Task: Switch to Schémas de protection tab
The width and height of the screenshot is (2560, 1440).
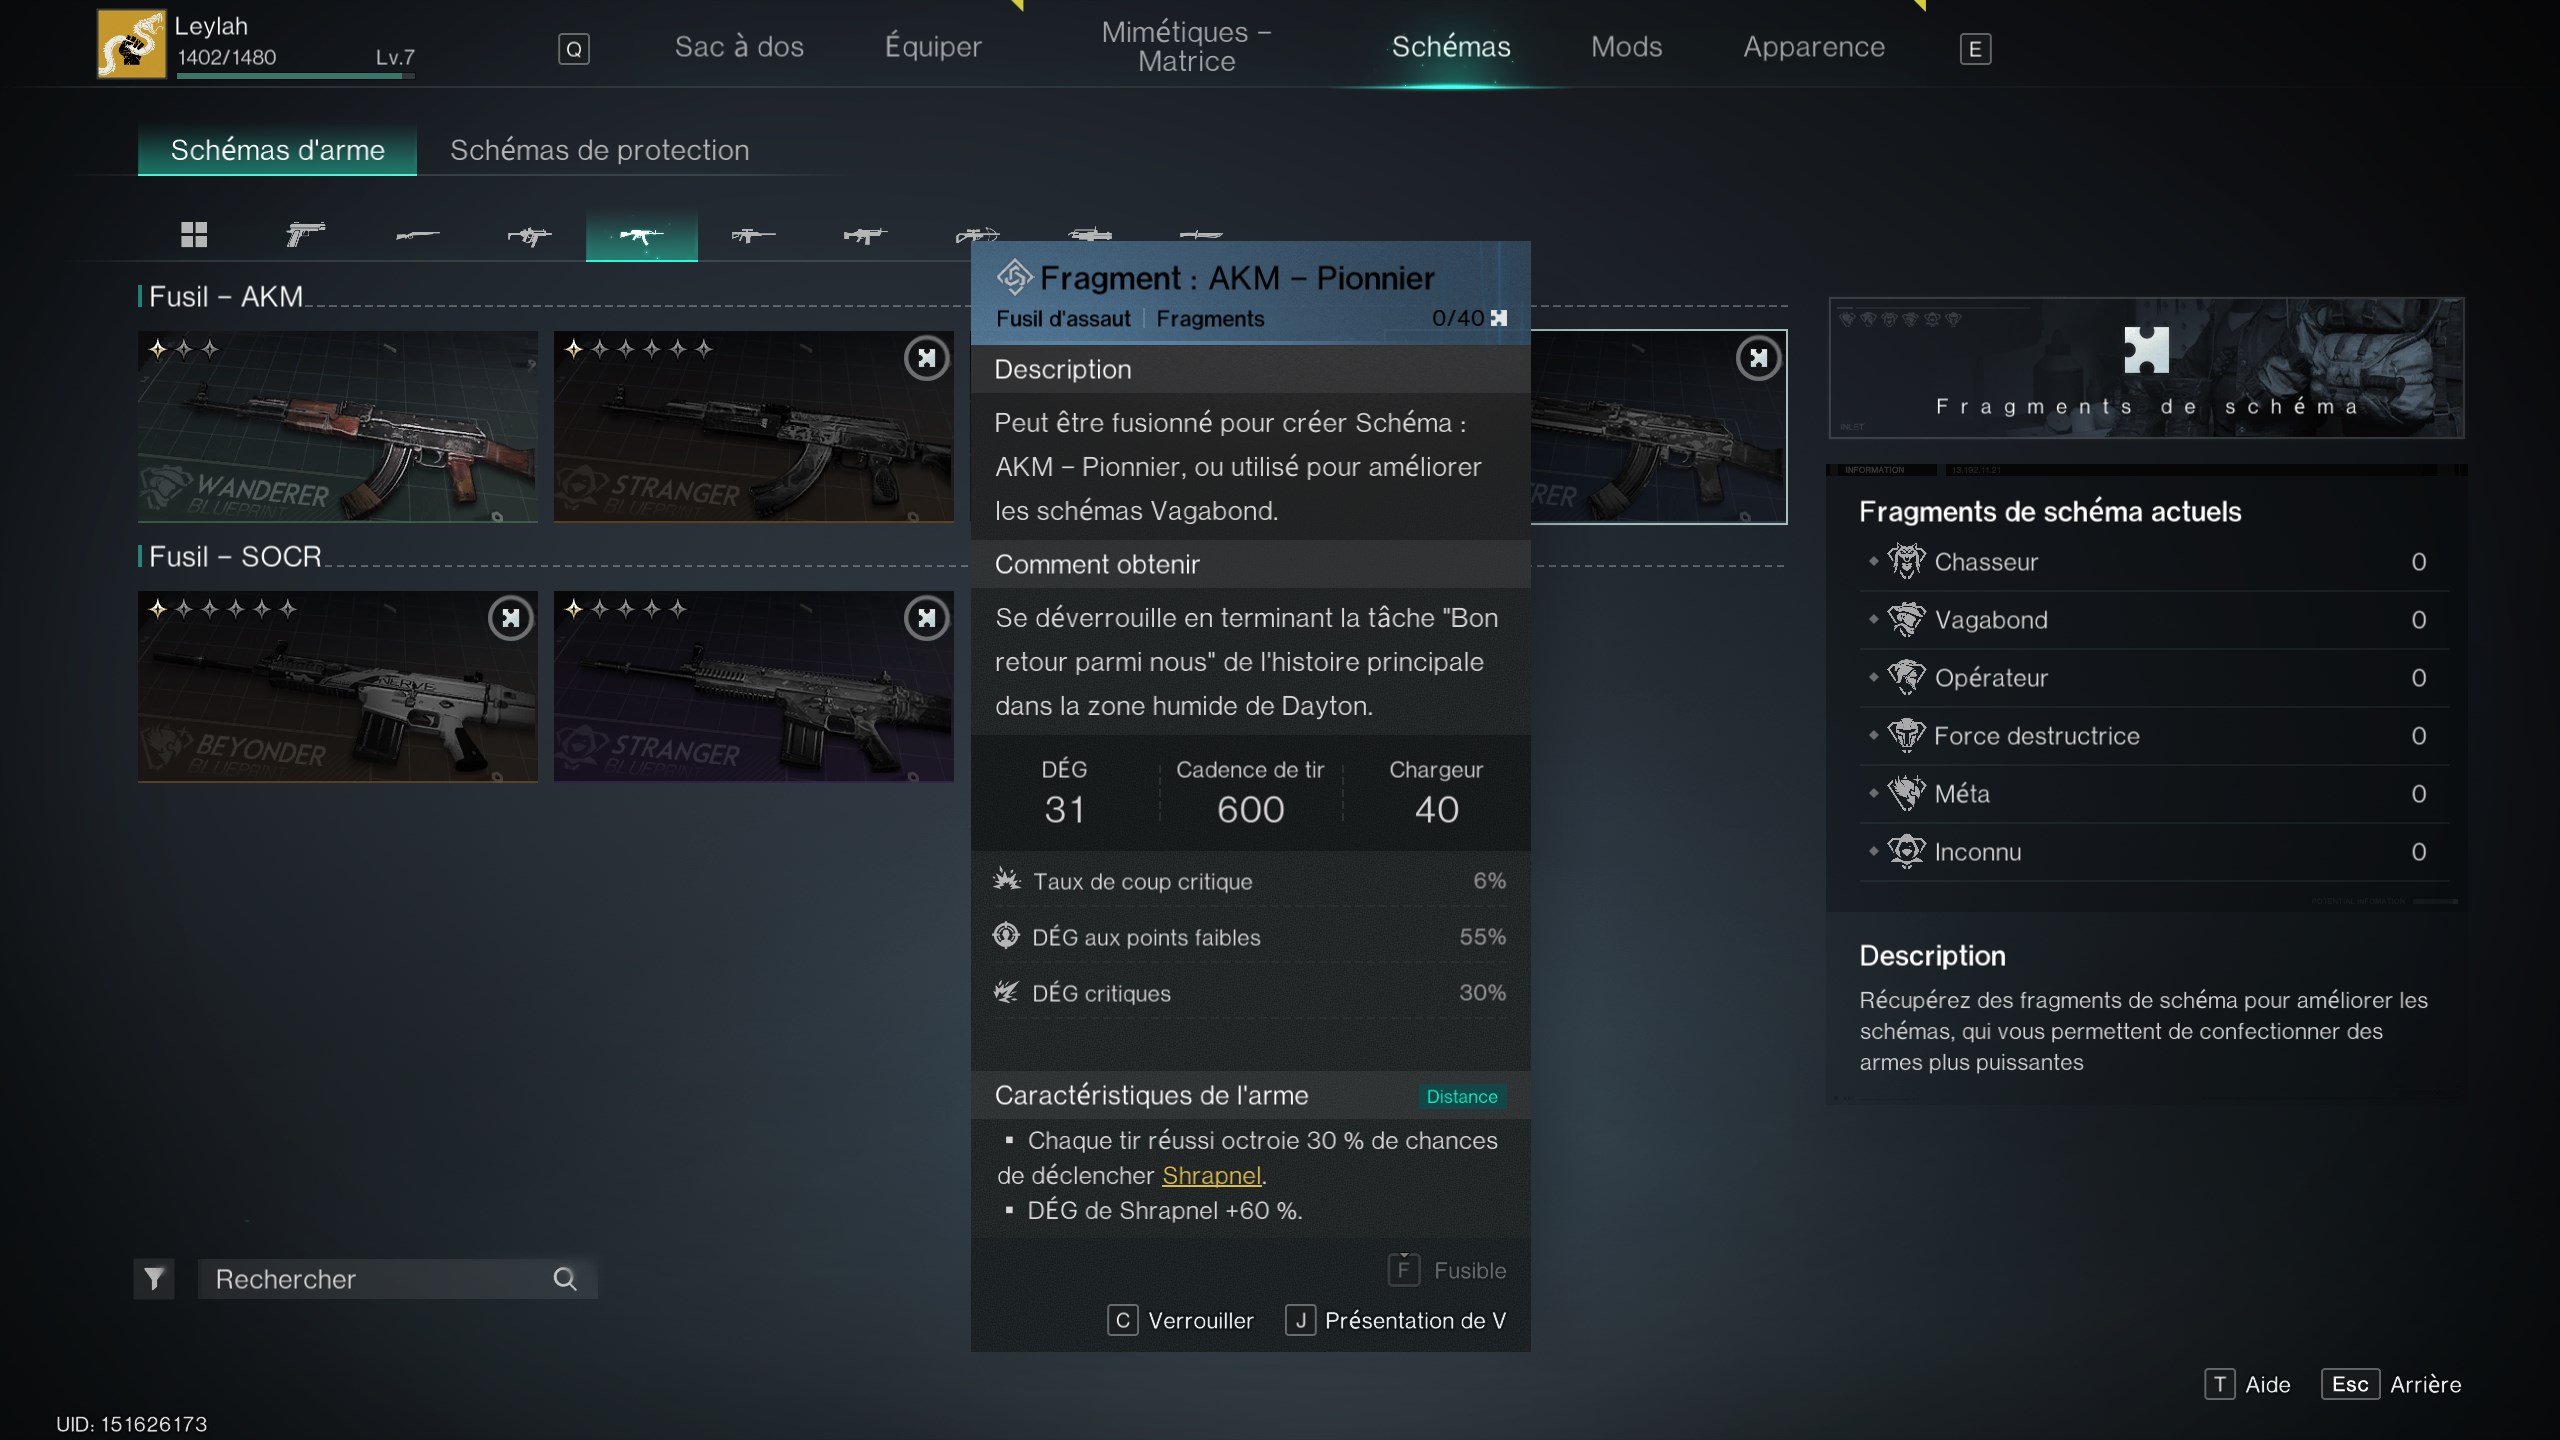Action: pos(599,150)
